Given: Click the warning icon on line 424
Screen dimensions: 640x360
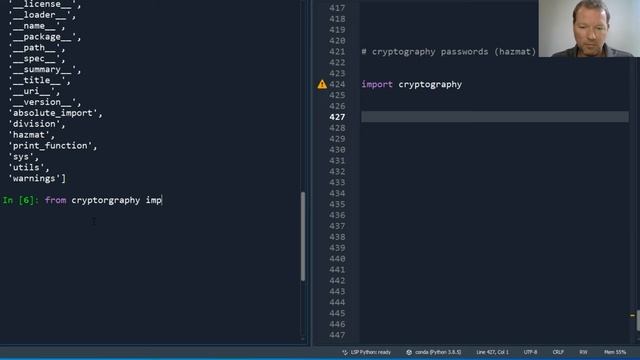Looking at the screenshot, I should click(x=322, y=84).
